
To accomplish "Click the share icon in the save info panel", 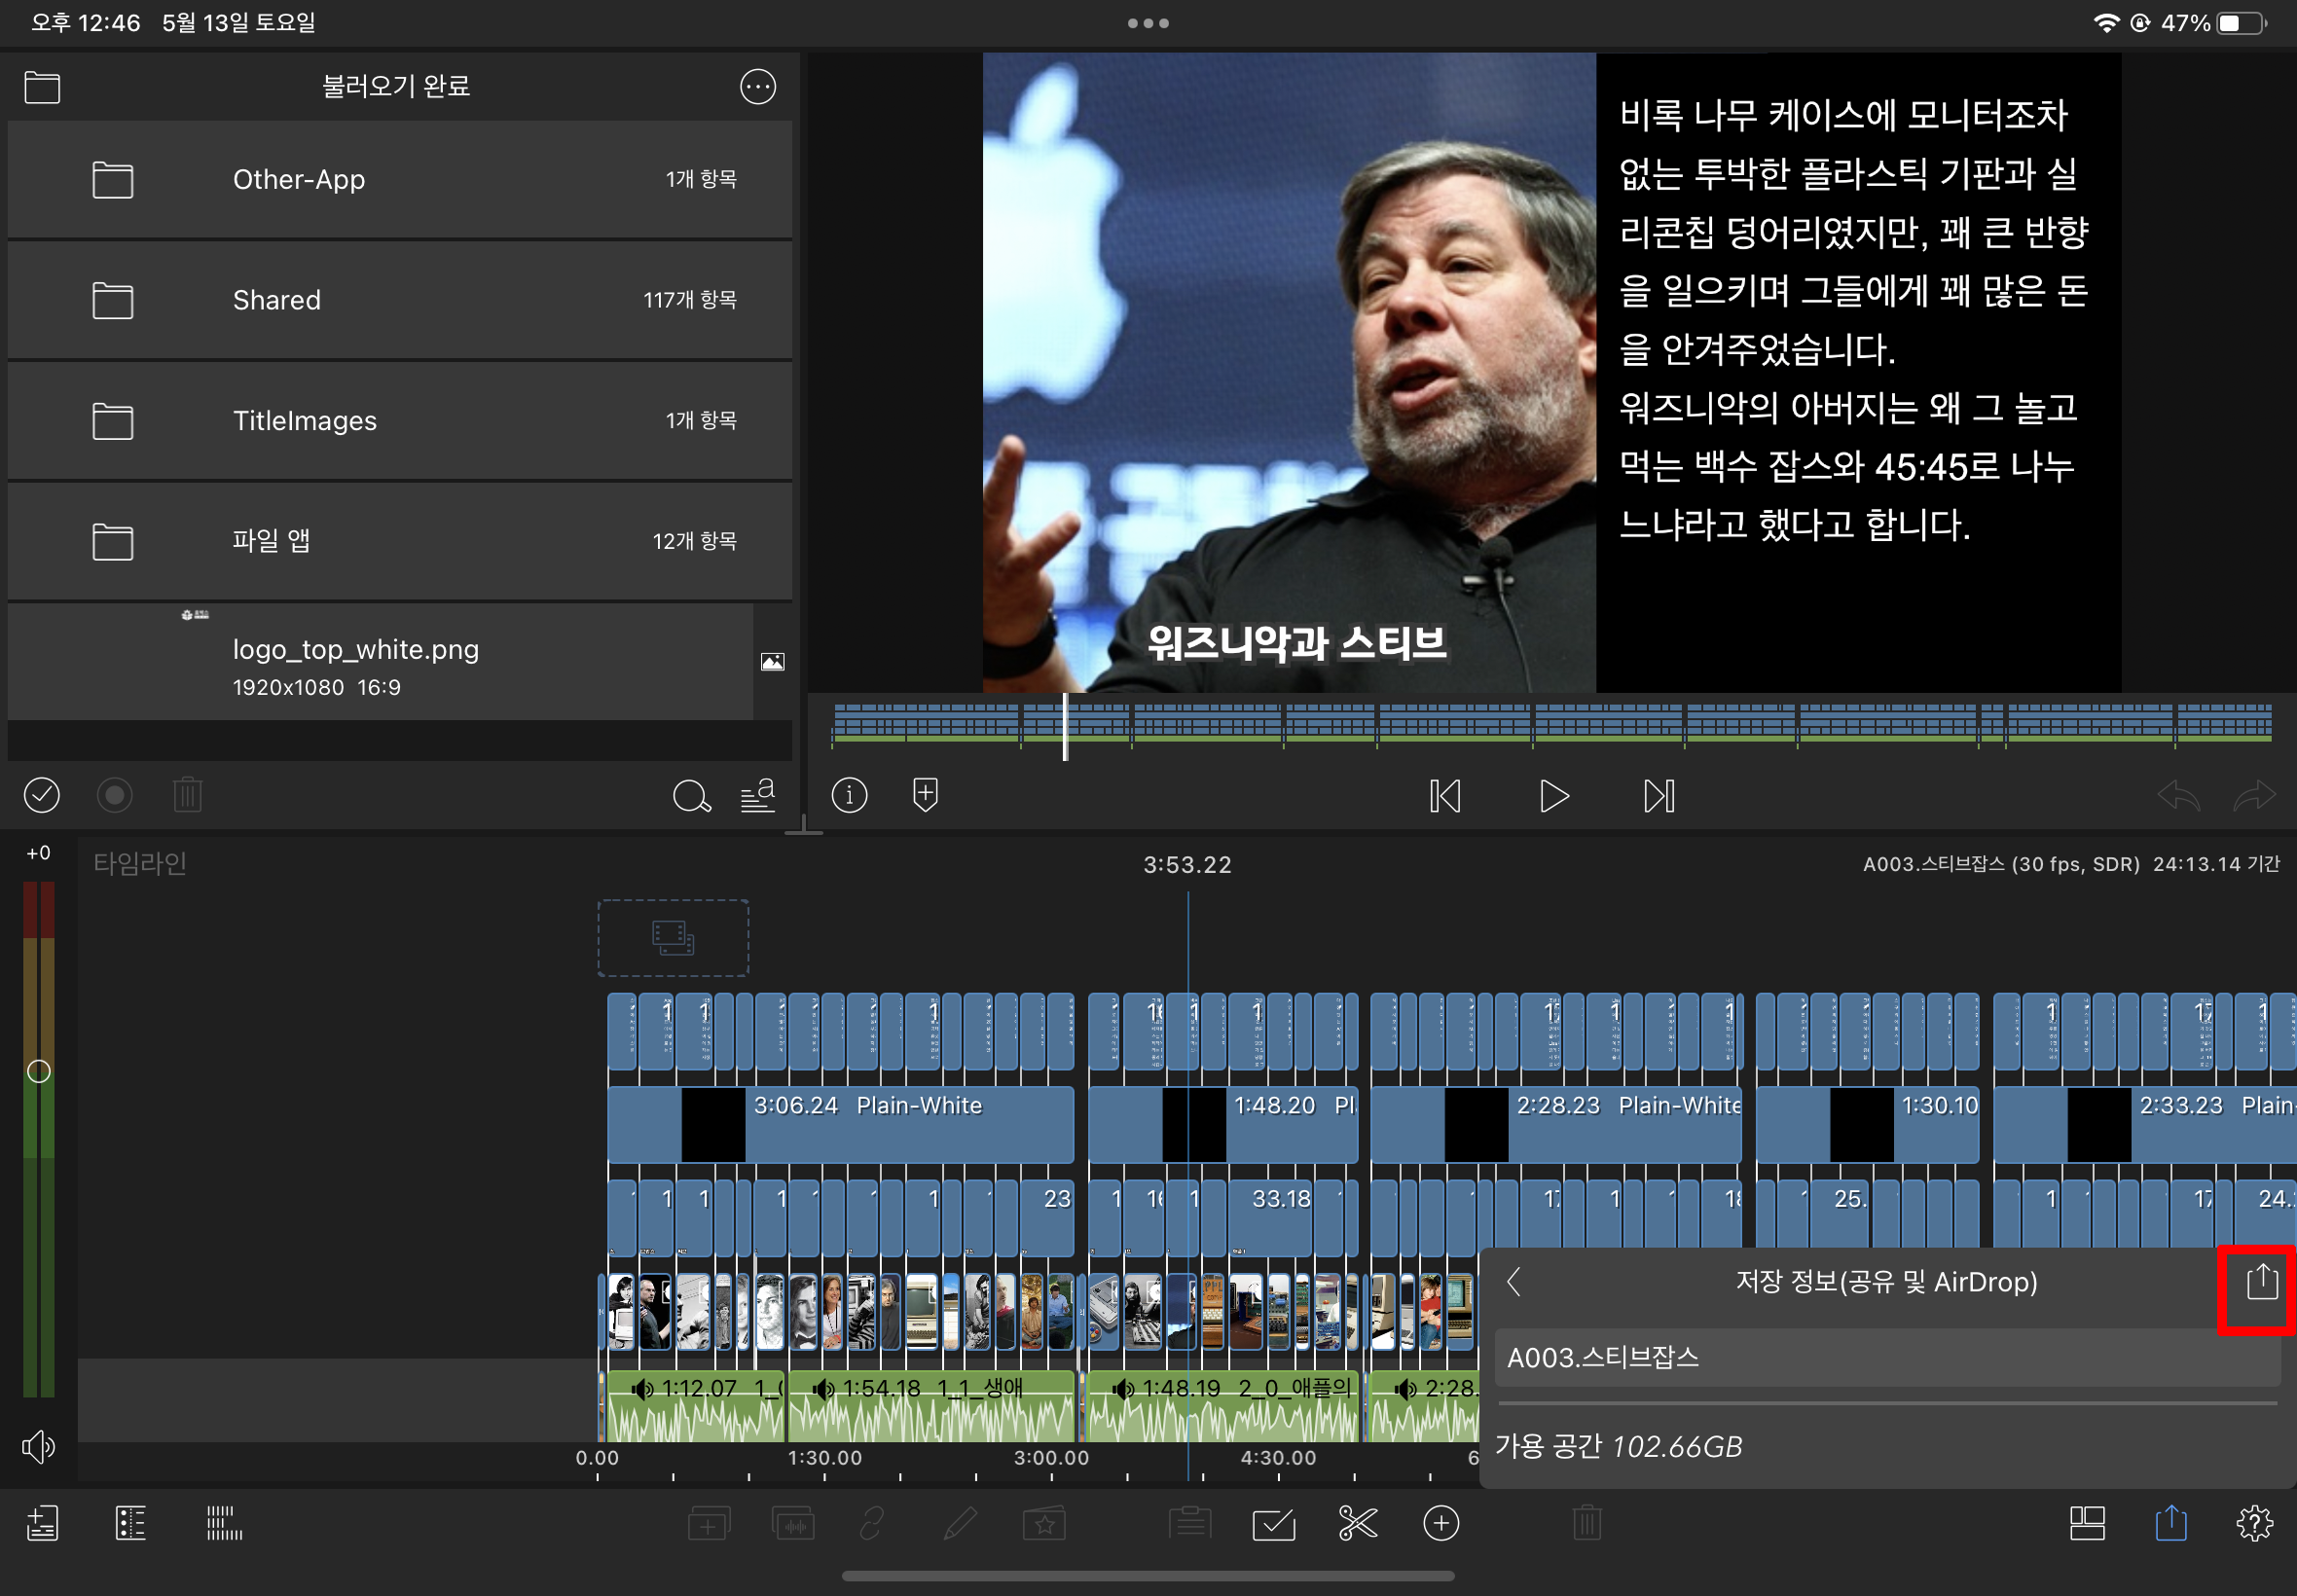I will pyautogui.click(x=2261, y=1282).
